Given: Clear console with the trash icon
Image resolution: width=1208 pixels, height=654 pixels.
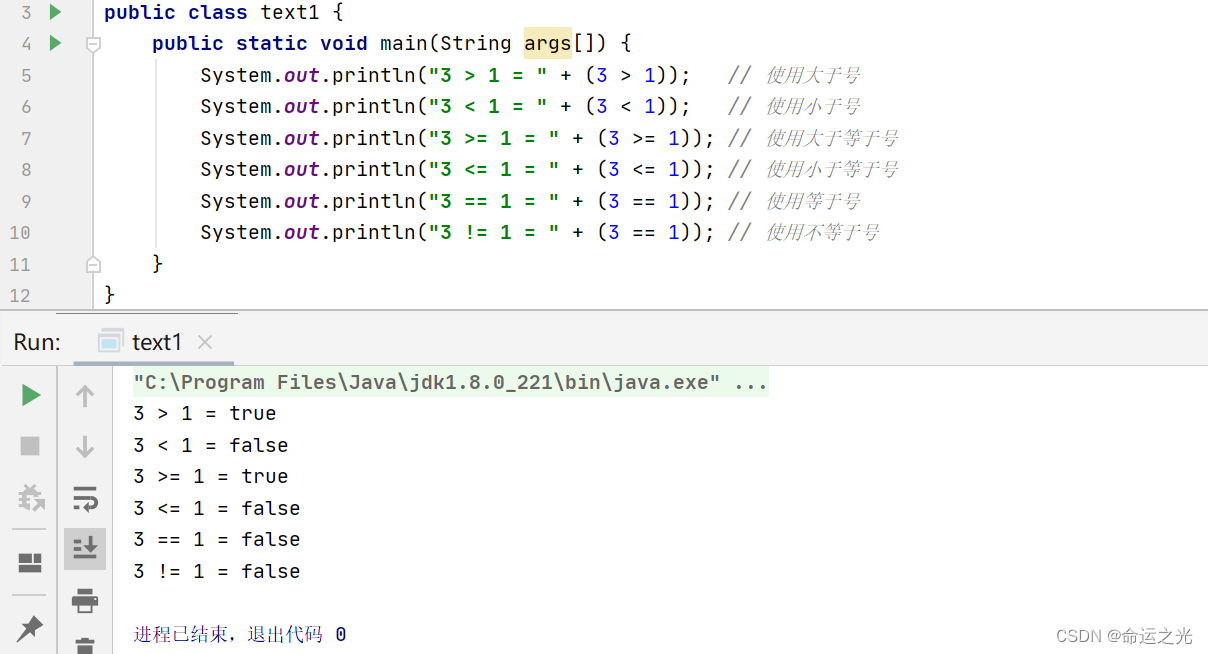Looking at the screenshot, I should tap(85, 645).
